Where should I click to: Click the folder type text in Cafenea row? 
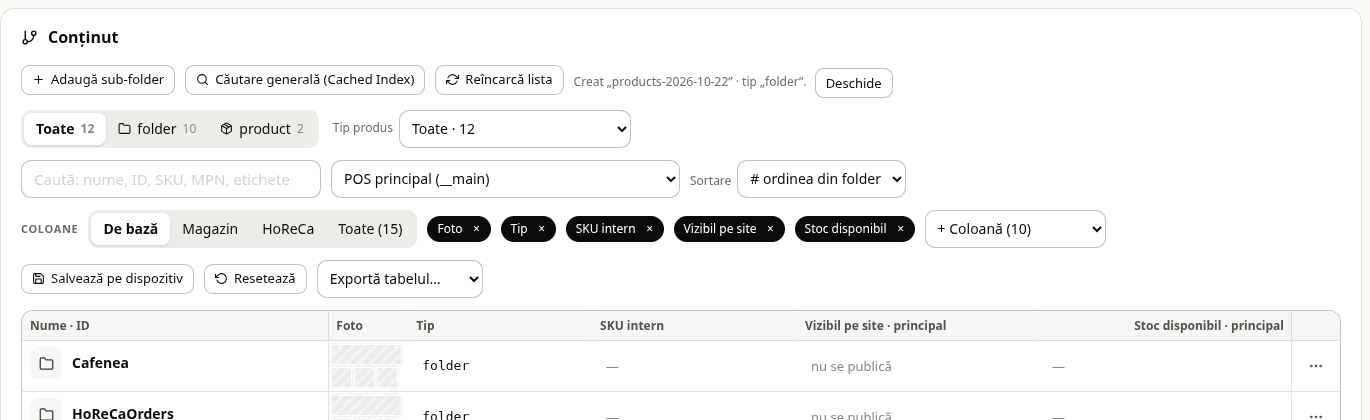pyautogui.click(x=446, y=366)
